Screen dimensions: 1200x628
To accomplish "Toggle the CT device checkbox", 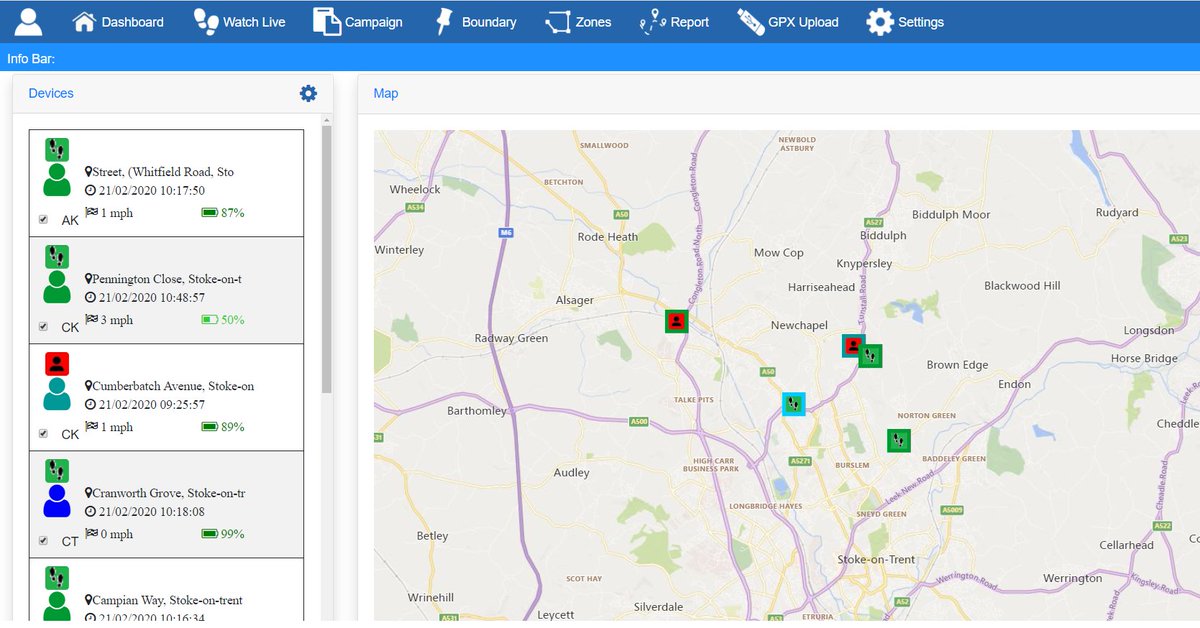I will tap(42, 540).
